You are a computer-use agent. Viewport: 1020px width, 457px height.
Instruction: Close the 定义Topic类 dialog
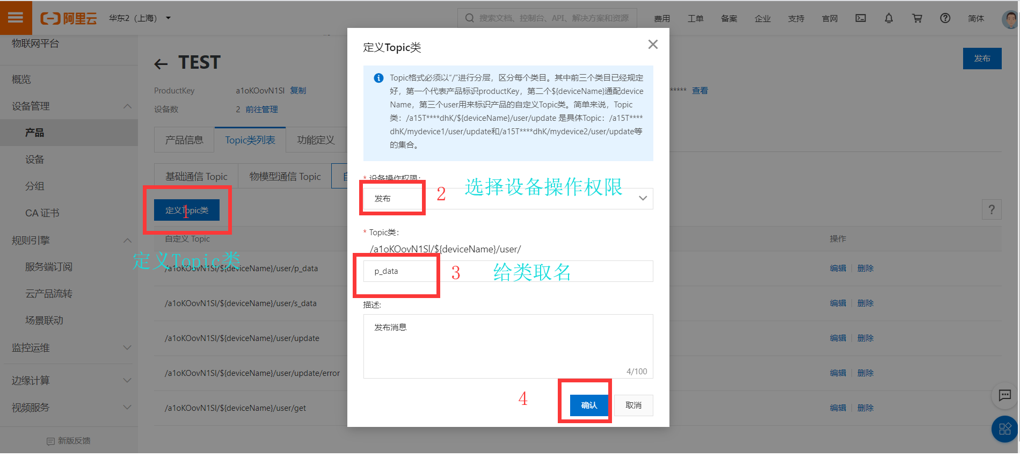[652, 44]
